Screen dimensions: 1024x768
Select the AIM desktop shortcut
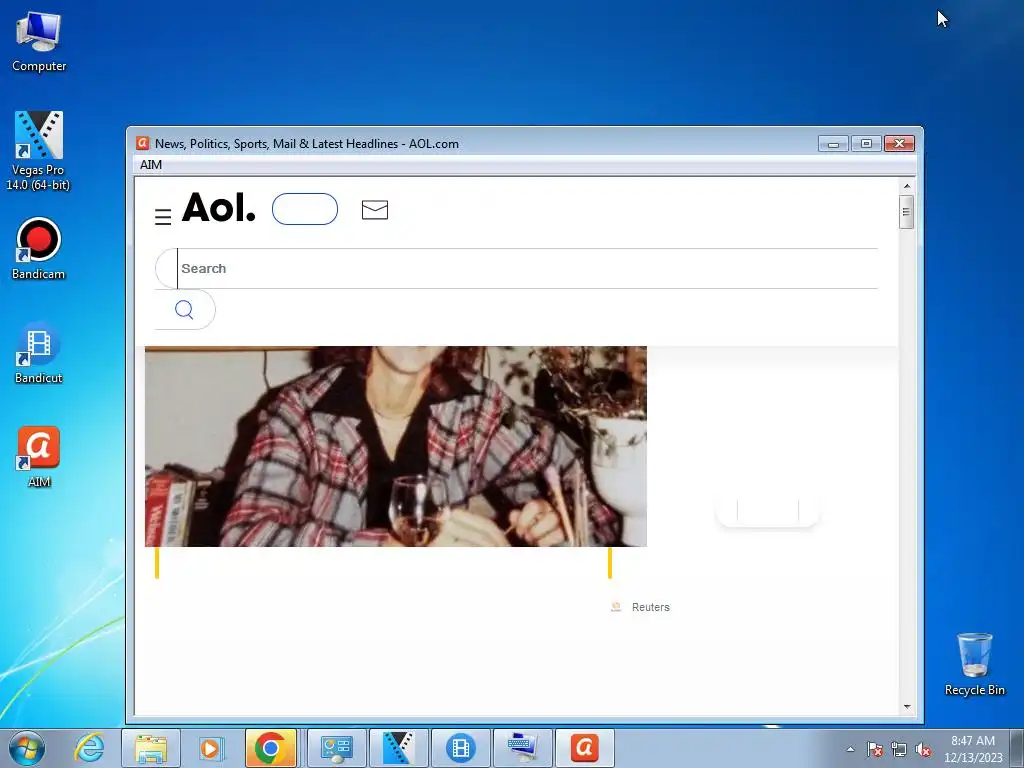click(39, 457)
